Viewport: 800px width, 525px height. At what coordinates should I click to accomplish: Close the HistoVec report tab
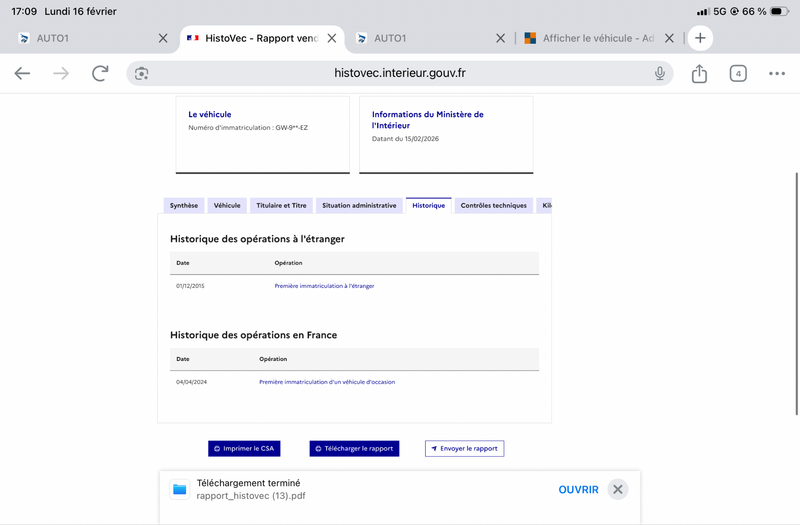tap(332, 38)
